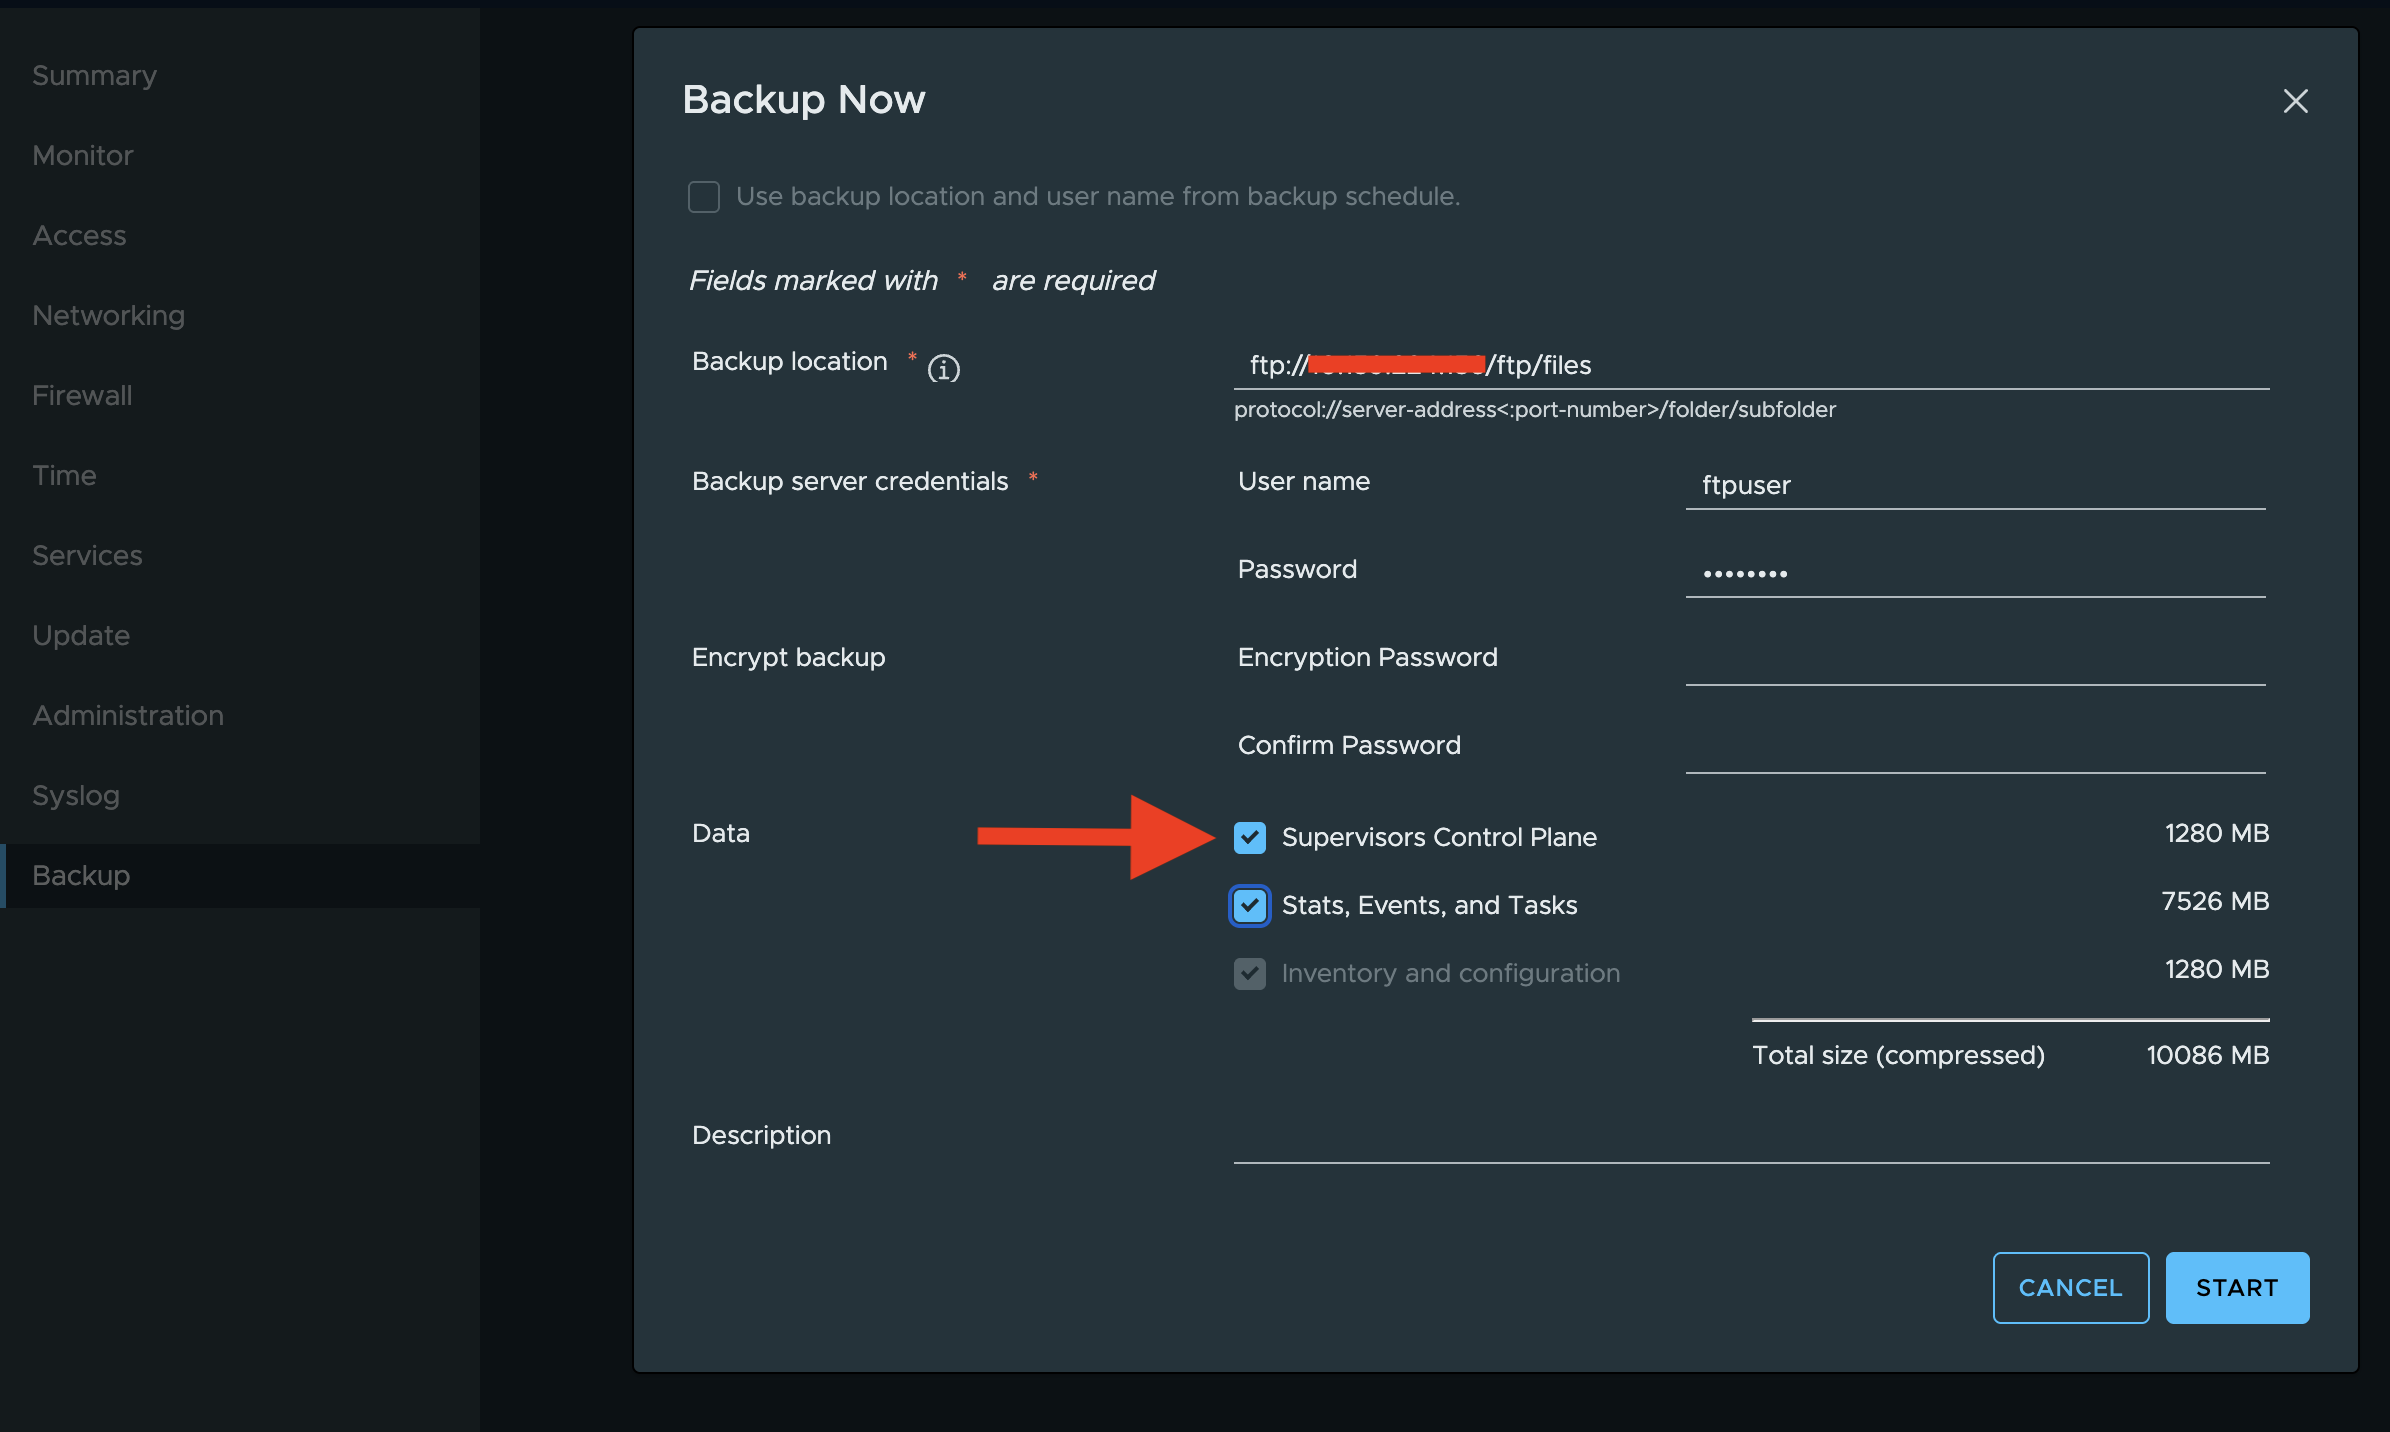Enable use backup location from schedule
The image size is (2390, 1432).
(704, 197)
